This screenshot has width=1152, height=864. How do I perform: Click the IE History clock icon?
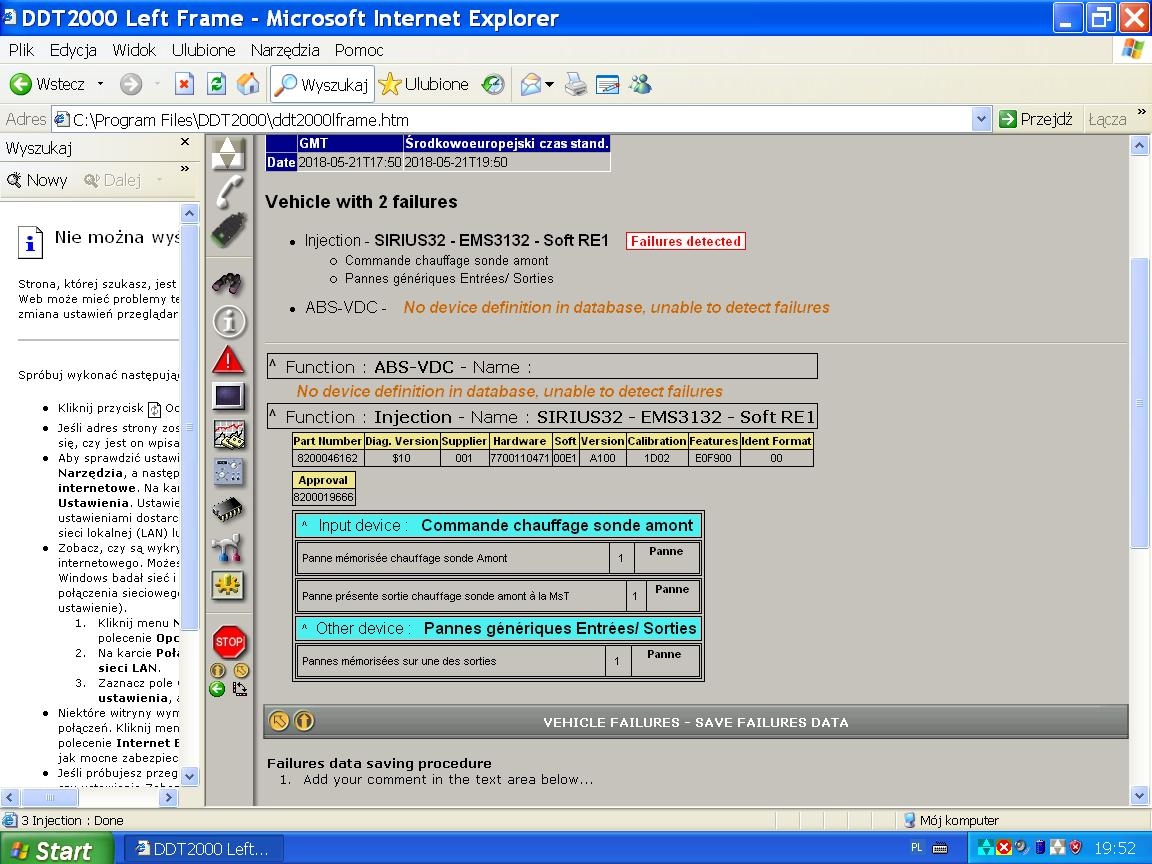[x=493, y=84]
